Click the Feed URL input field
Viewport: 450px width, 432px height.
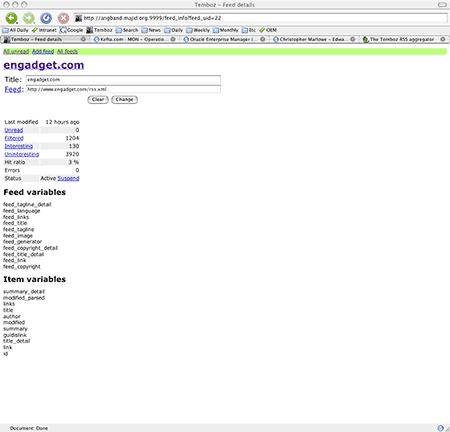[123, 89]
